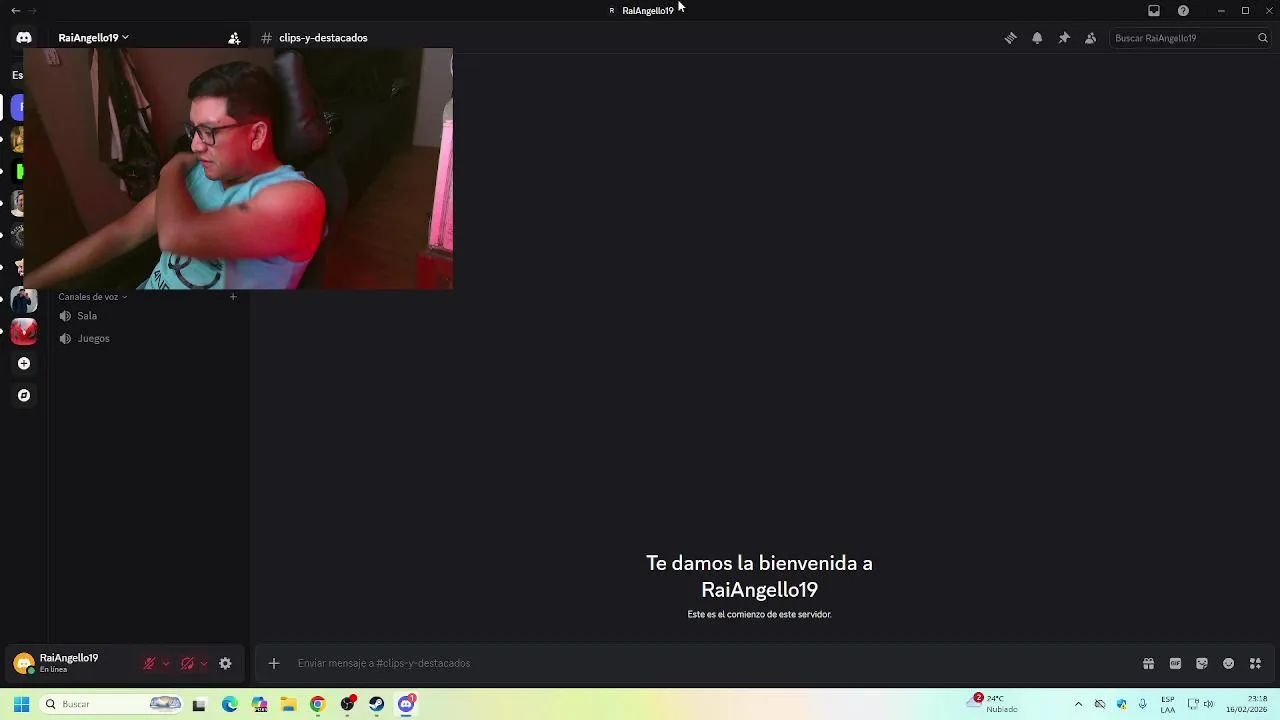This screenshot has width=1280, height=720.
Task: Toggle the member list icon
Action: [1091, 38]
